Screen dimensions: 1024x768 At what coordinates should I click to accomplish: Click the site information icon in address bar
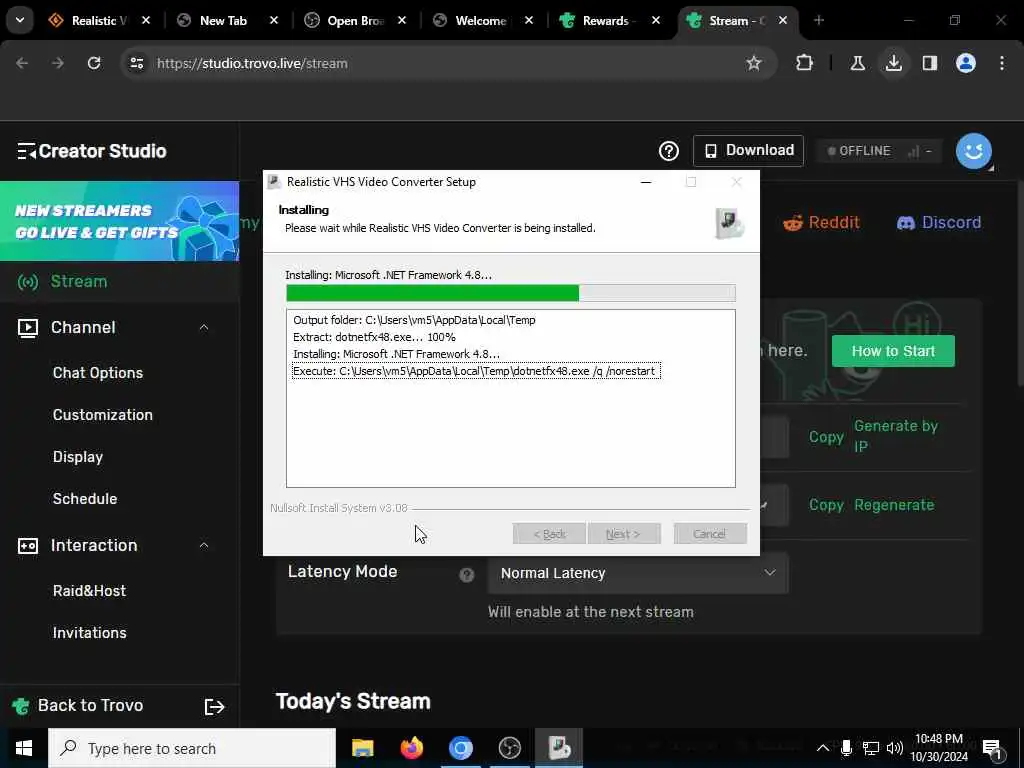tap(136, 63)
